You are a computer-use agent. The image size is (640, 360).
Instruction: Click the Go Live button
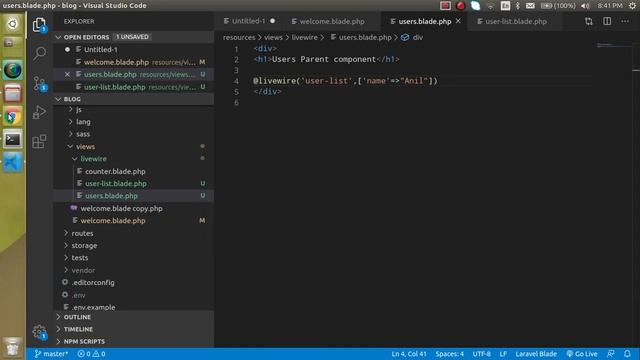point(582,354)
